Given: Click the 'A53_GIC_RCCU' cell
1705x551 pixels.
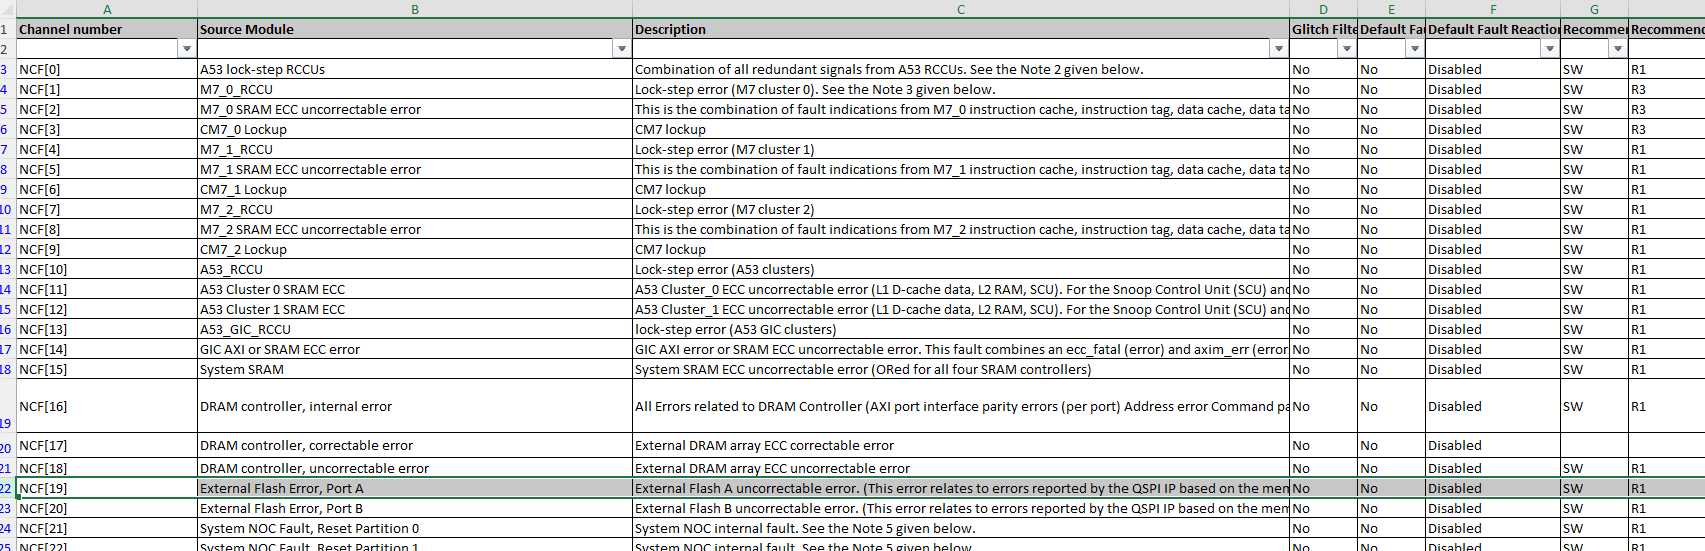Looking at the screenshot, I should click(415, 329).
